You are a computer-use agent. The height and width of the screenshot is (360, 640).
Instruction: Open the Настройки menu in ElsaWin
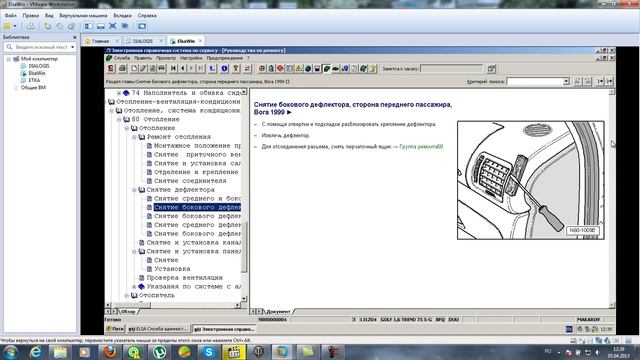pyautogui.click(x=191, y=58)
